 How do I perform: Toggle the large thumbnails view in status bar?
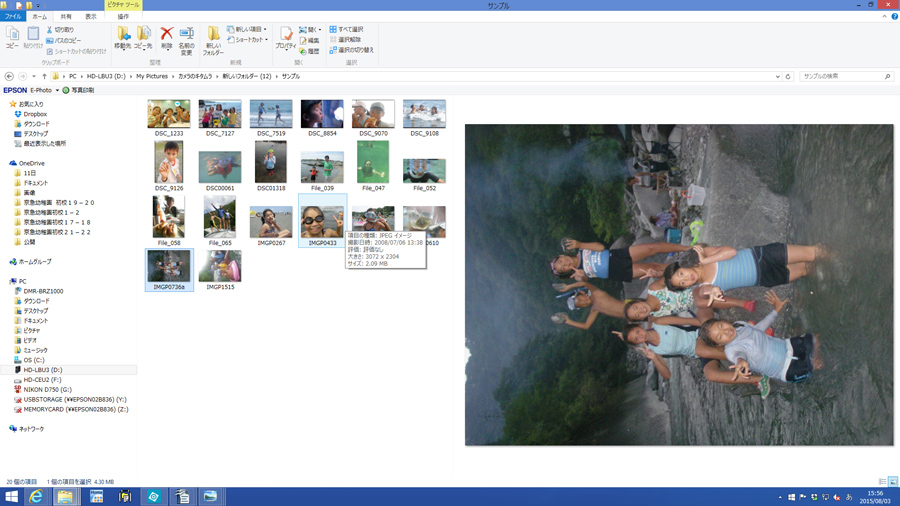click(893, 482)
